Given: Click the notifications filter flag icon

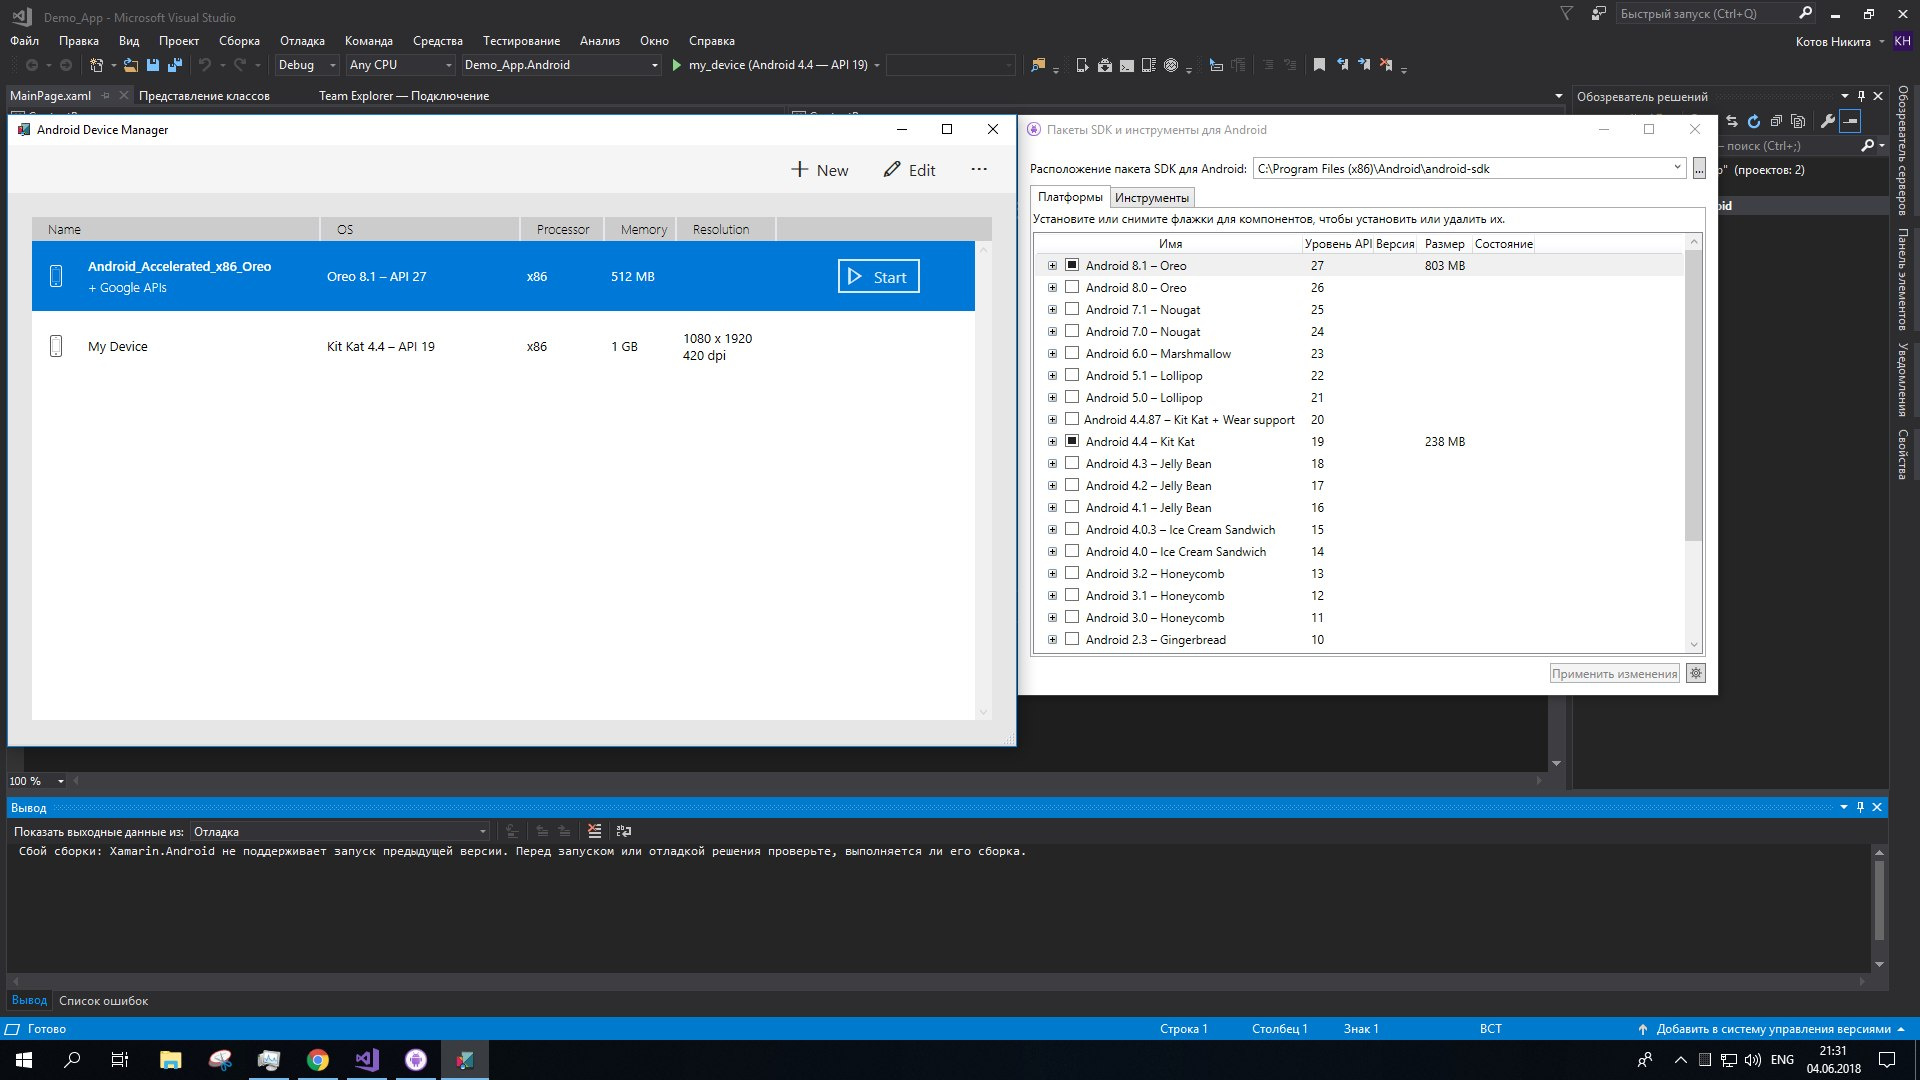Looking at the screenshot, I should point(1567,14).
